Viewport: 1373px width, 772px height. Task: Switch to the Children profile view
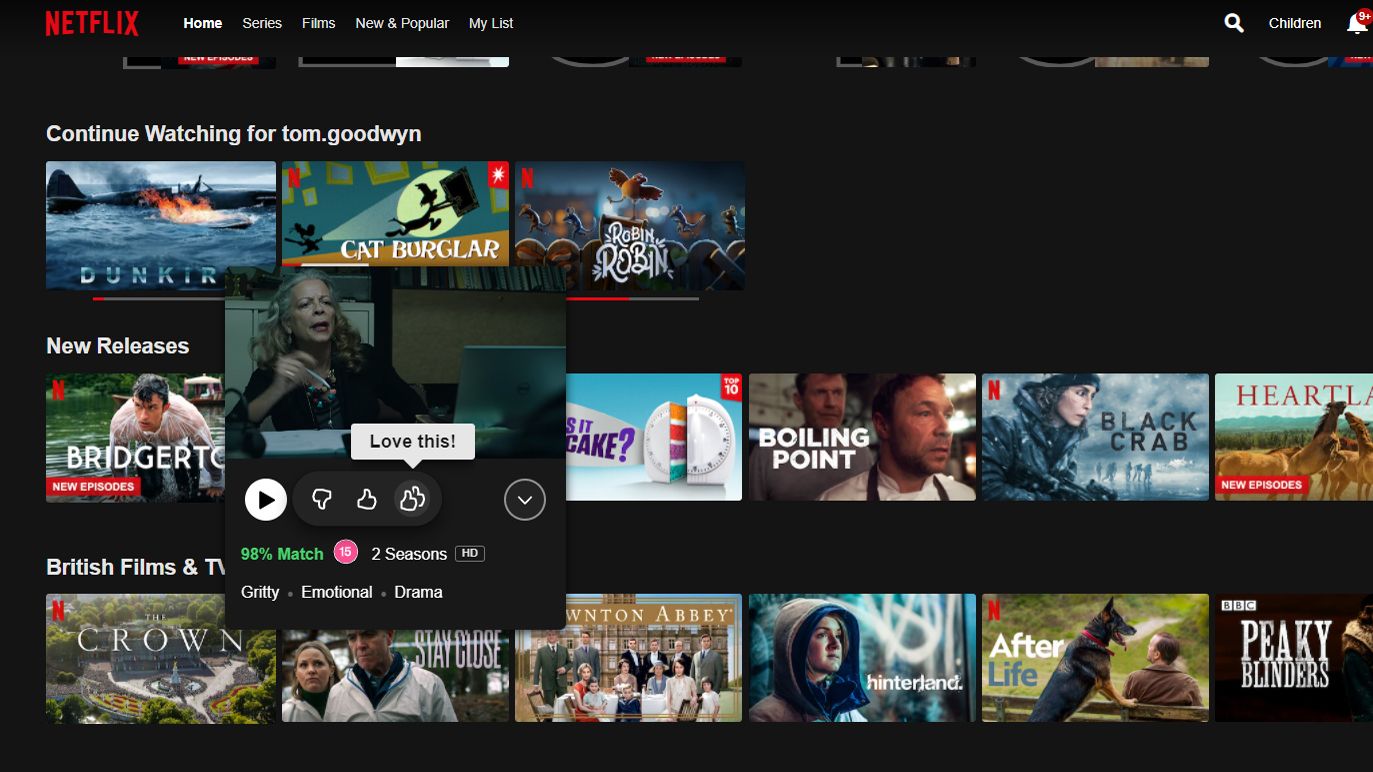(1294, 23)
